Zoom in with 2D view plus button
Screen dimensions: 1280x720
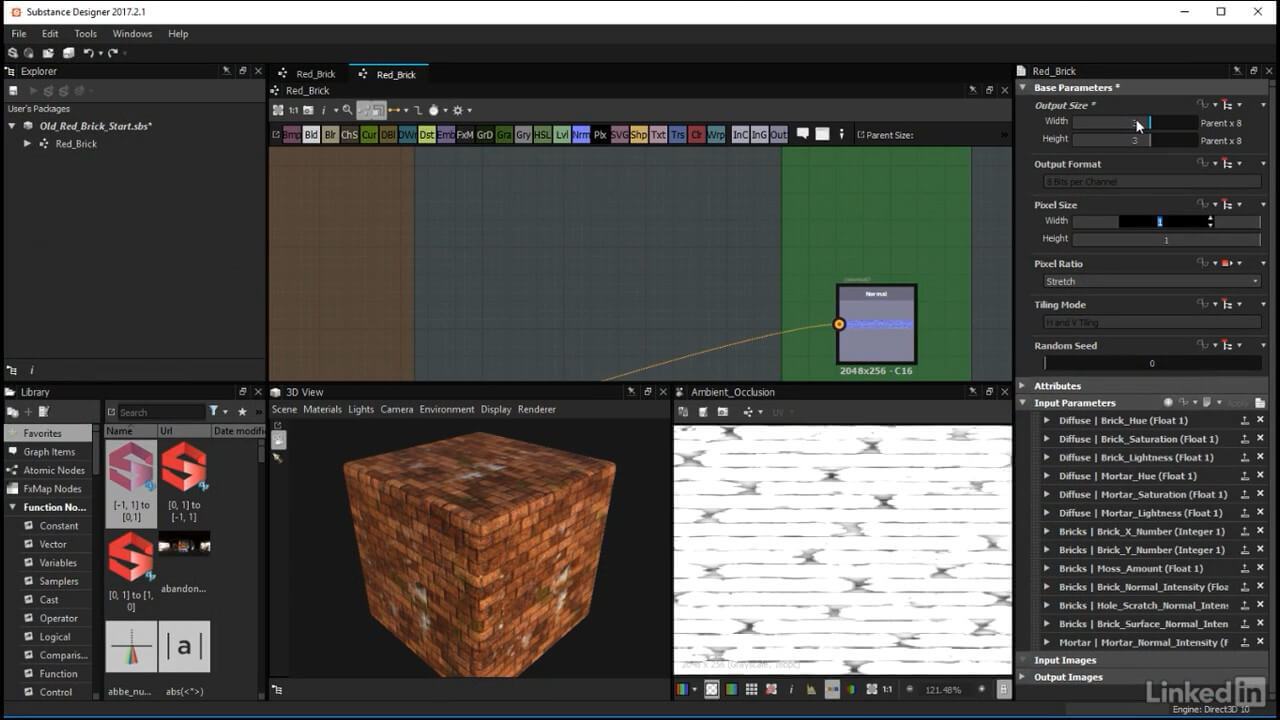[981, 690]
